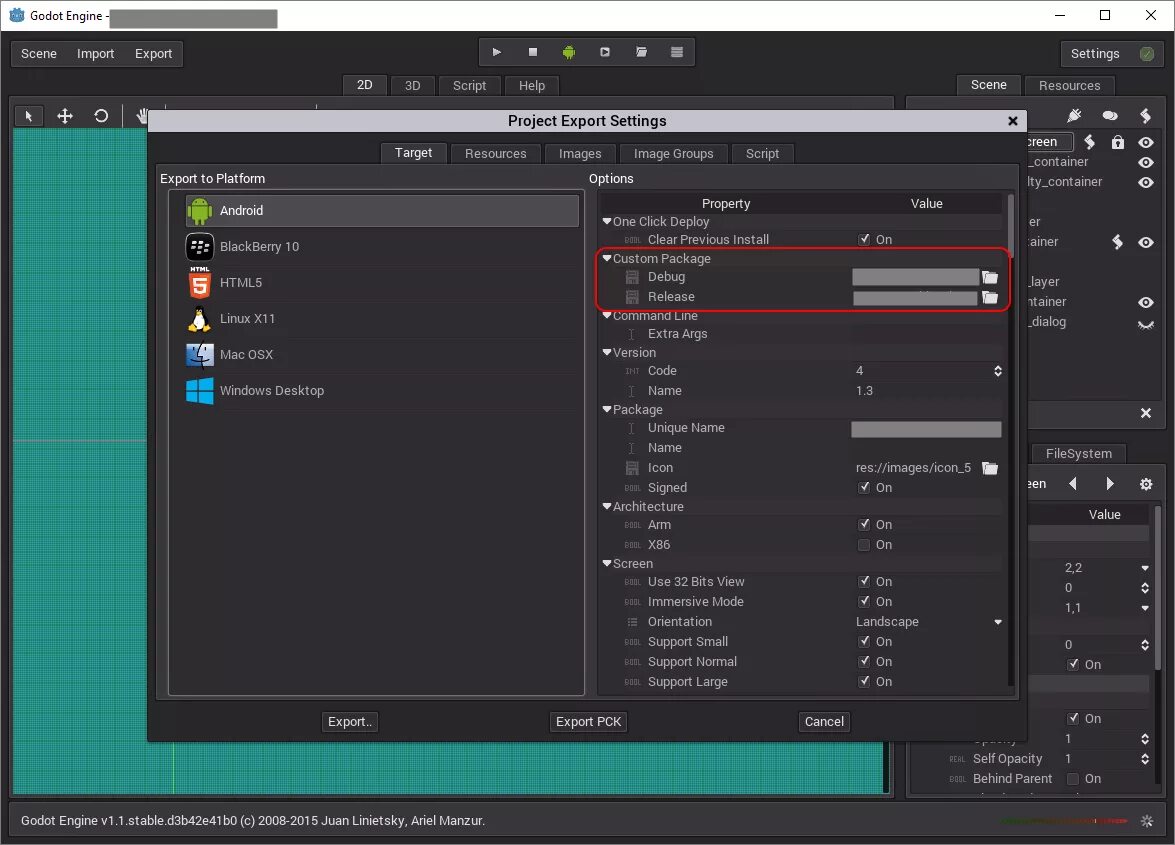Screen dimensions: 1175x845
Task: Go back in FileSystem panel
Action: [1073, 484]
